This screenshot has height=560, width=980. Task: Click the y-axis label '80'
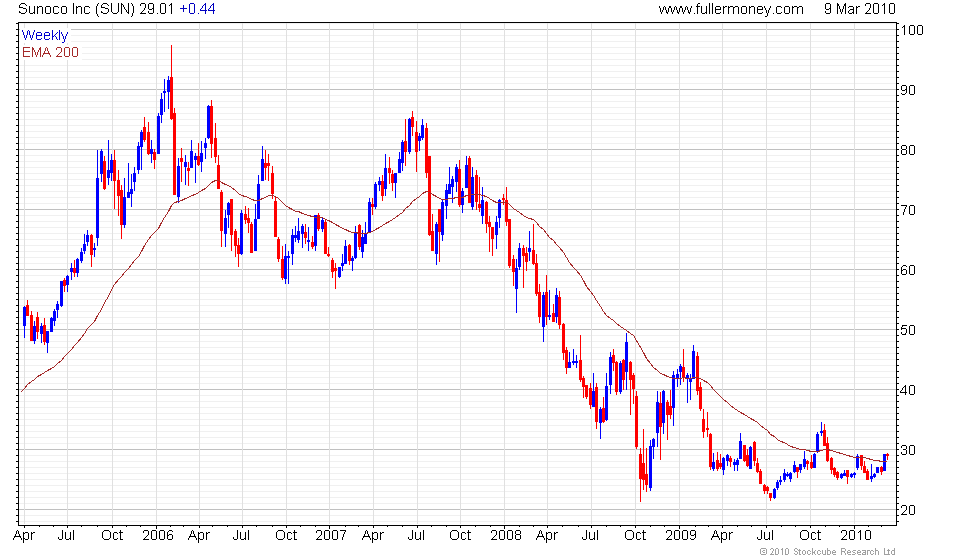pyautogui.click(x=908, y=150)
